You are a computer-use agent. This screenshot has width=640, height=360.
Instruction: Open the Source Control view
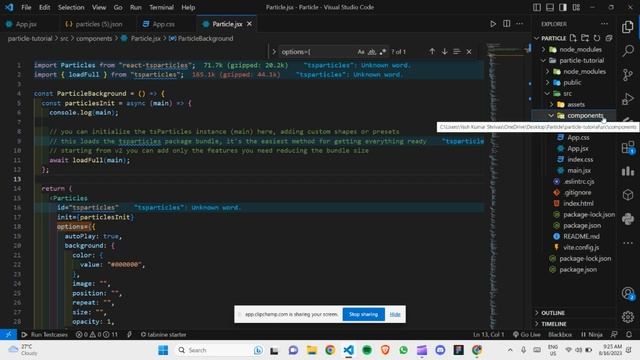(628, 75)
